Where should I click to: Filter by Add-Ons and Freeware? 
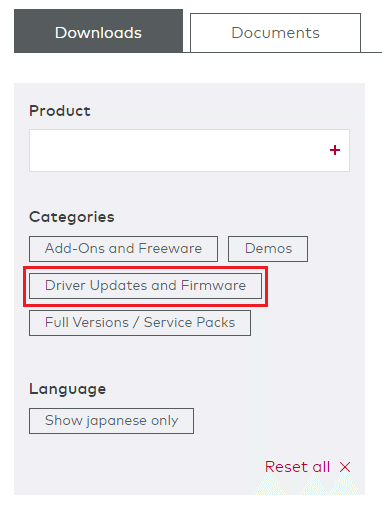[123, 249]
